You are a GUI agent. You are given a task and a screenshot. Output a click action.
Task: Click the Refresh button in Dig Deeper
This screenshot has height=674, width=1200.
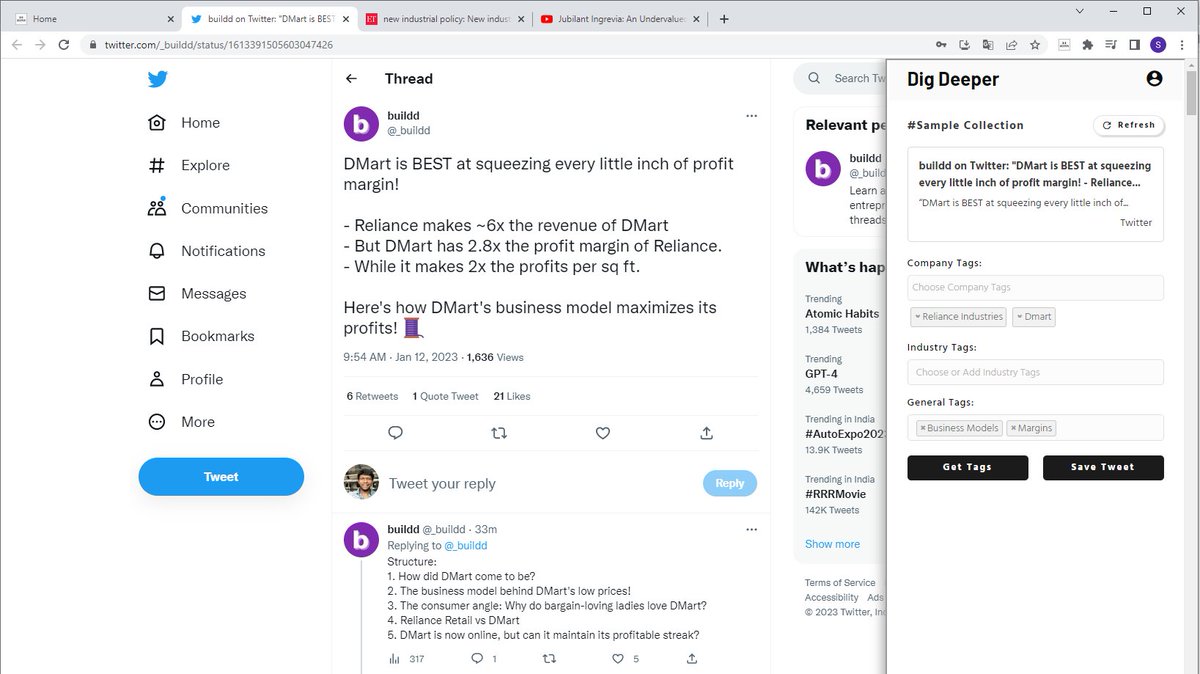(1128, 125)
